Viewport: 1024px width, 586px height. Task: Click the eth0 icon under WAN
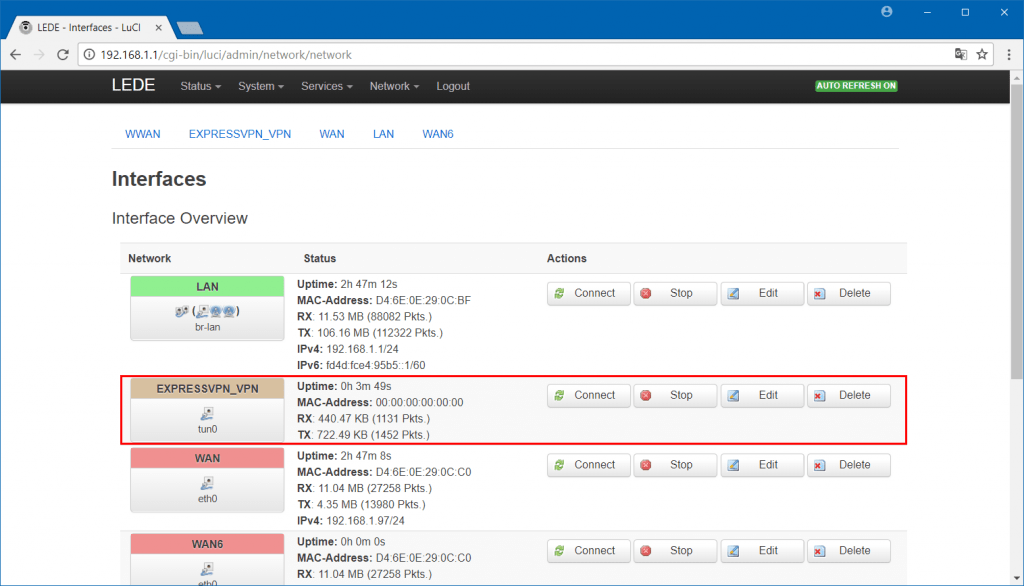point(207,482)
